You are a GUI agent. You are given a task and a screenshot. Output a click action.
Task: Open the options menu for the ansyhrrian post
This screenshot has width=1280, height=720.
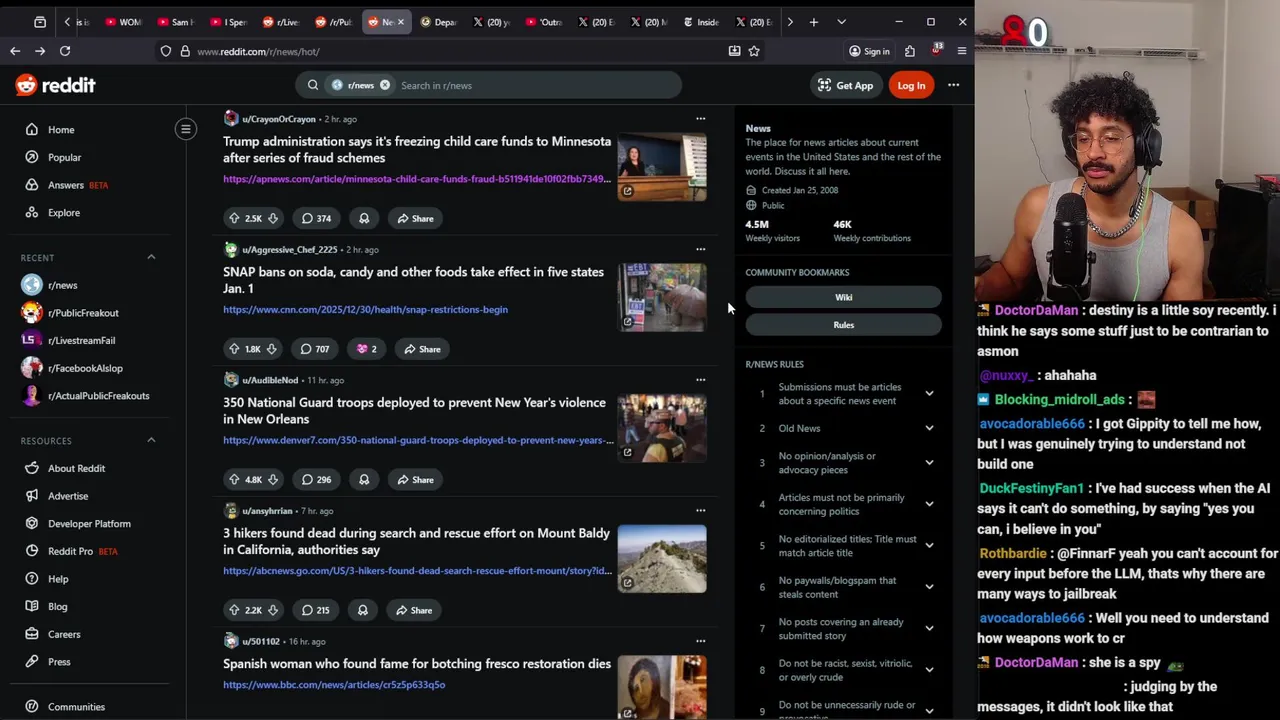click(700, 511)
